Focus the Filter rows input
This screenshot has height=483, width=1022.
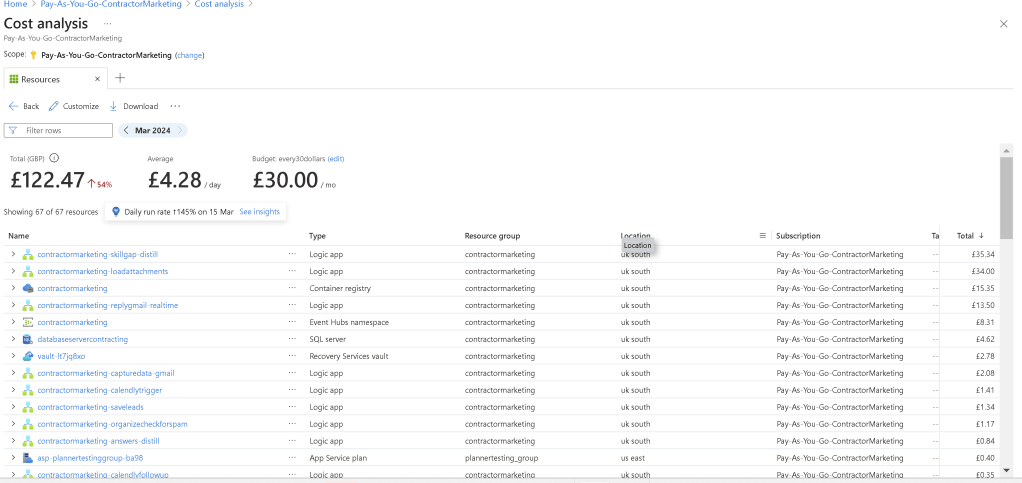click(x=58, y=130)
